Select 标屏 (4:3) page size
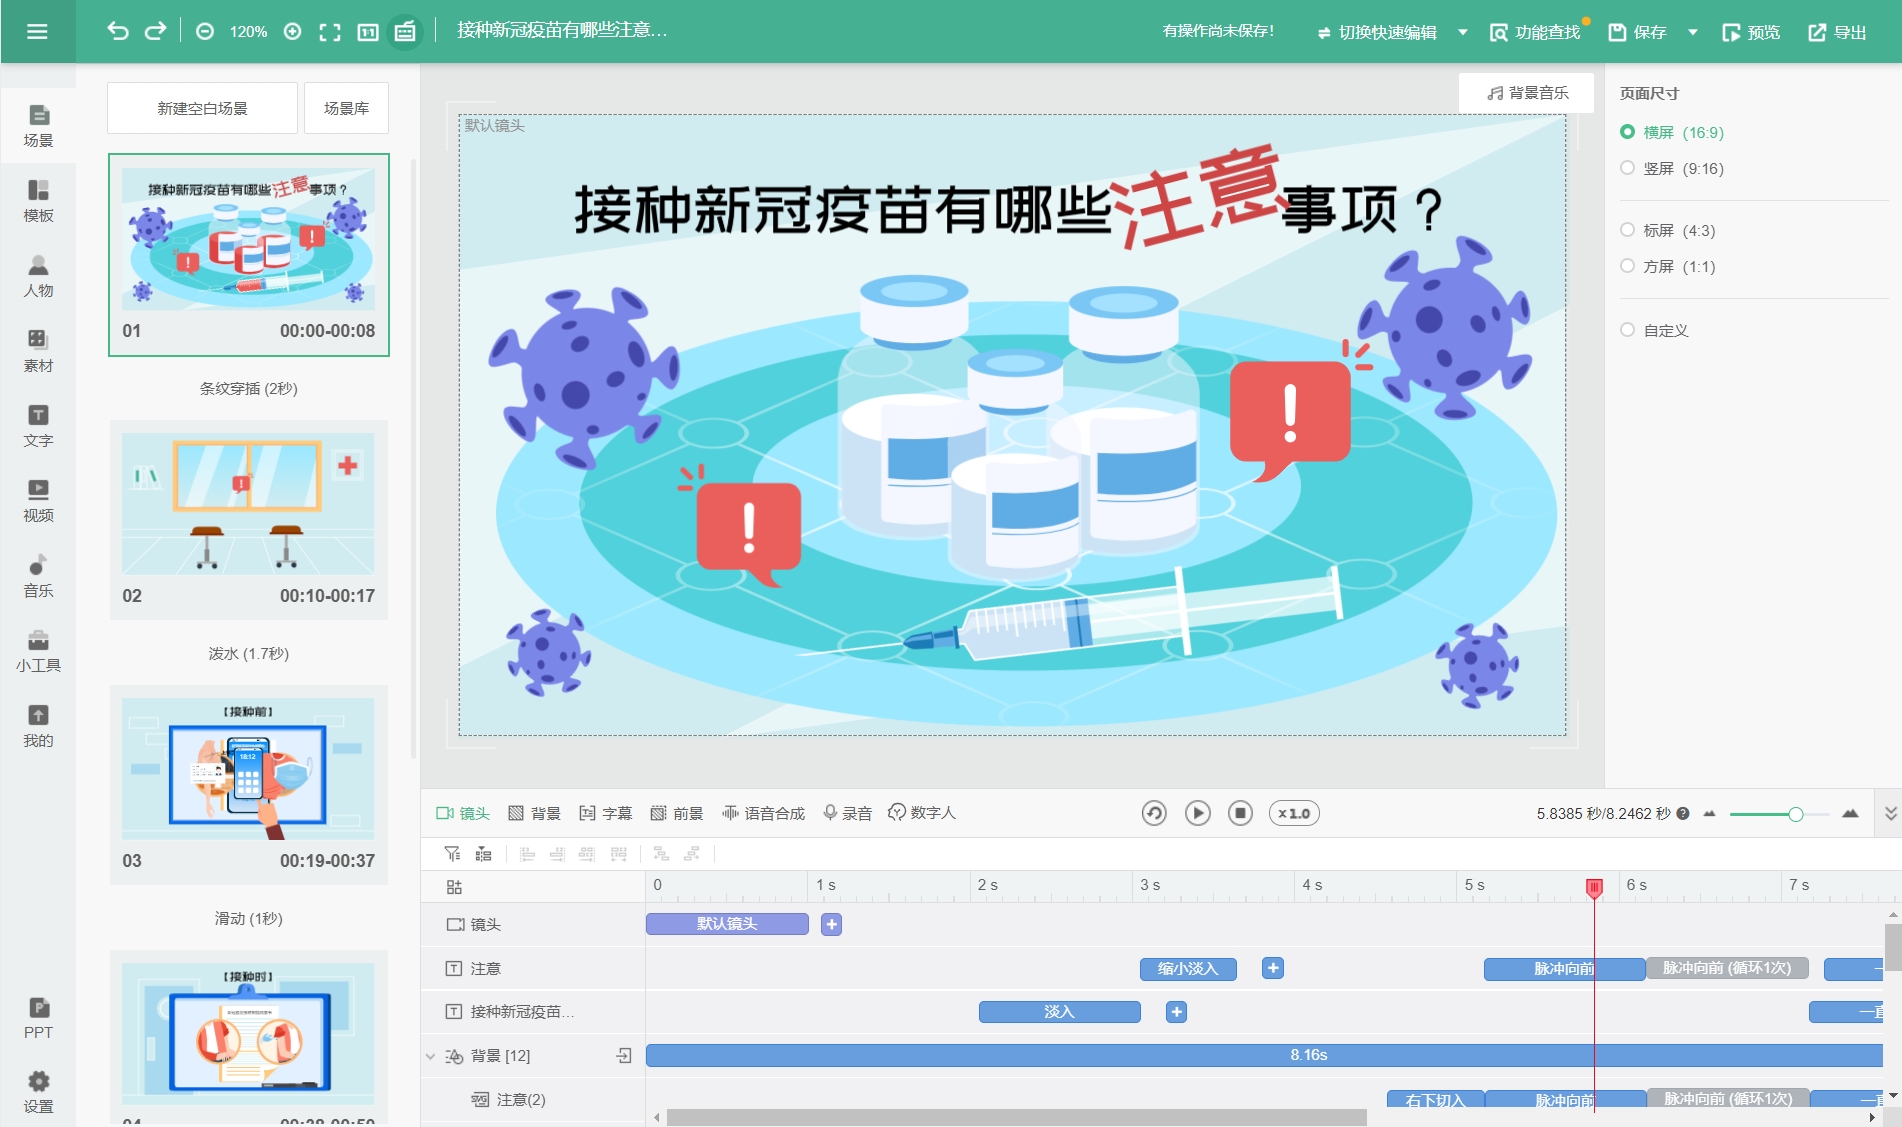 pyautogui.click(x=1668, y=230)
